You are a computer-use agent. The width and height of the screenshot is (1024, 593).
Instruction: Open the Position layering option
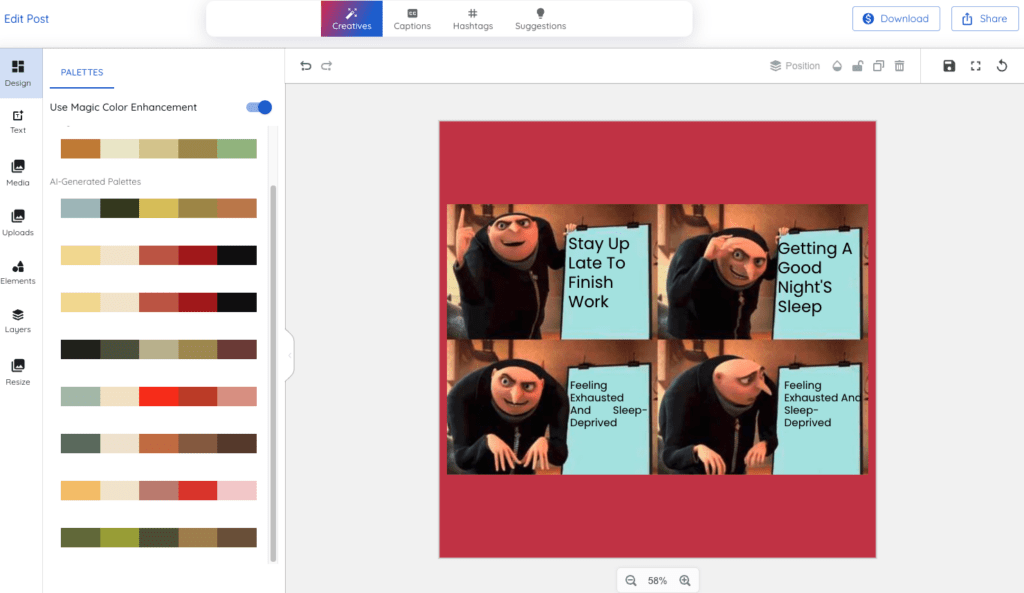[795, 66]
